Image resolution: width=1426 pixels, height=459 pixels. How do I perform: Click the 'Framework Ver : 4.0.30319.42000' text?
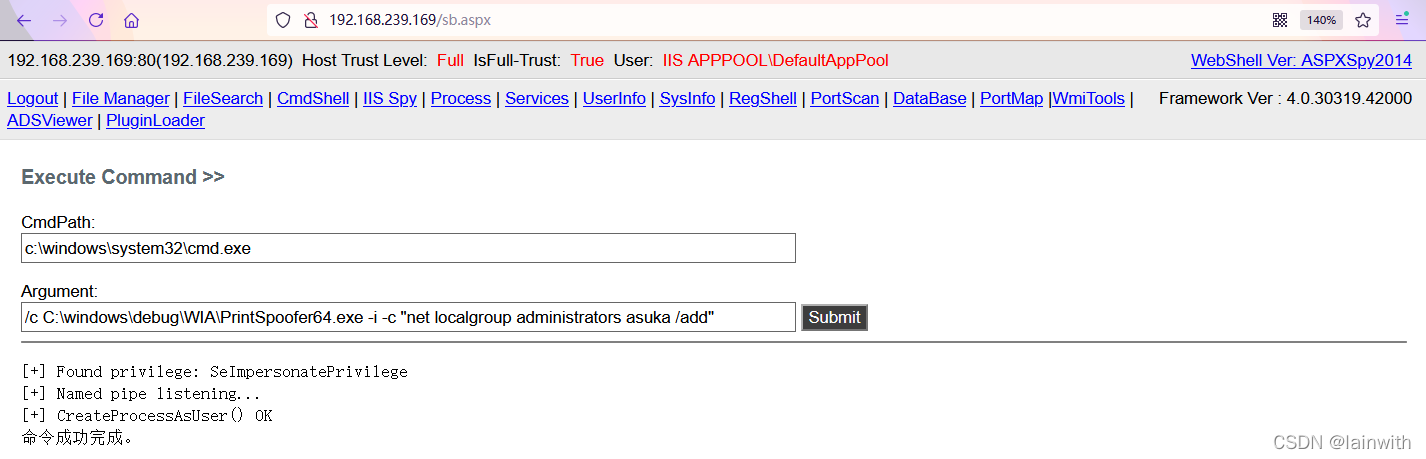point(1285,98)
